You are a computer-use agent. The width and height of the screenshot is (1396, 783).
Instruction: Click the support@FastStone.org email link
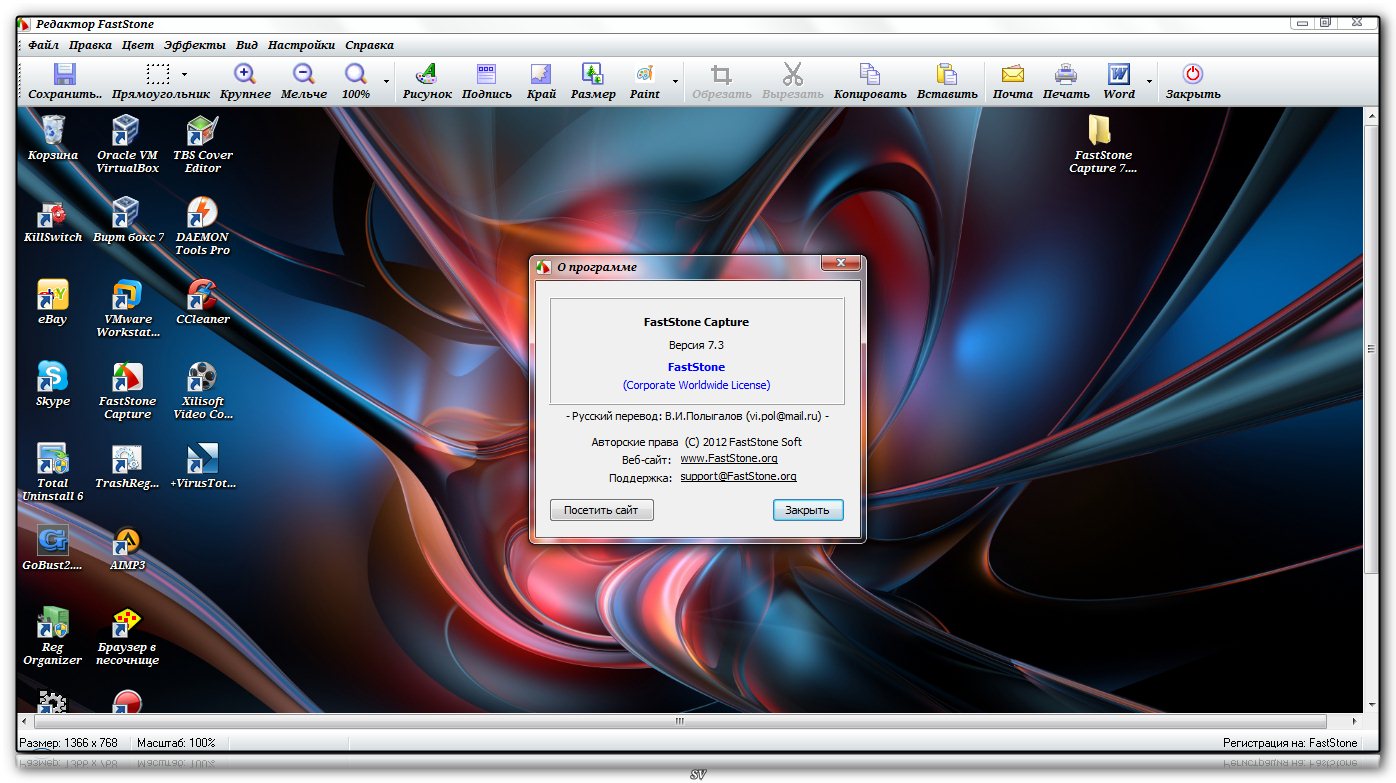coord(738,477)
